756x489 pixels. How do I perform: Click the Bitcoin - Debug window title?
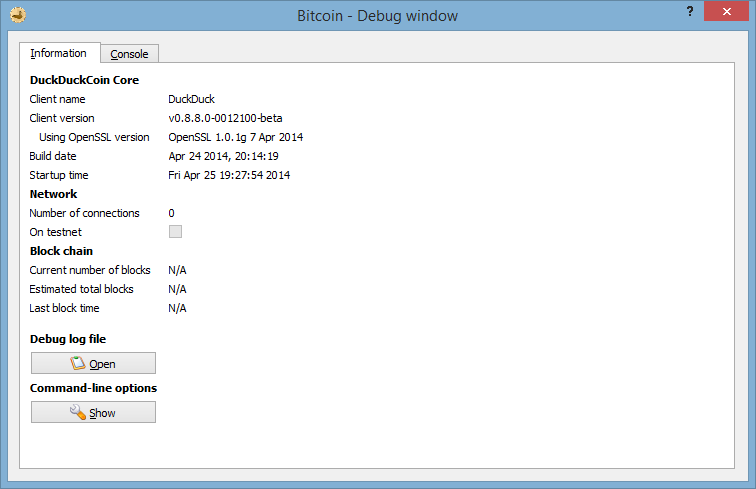[x=377, y=16]
